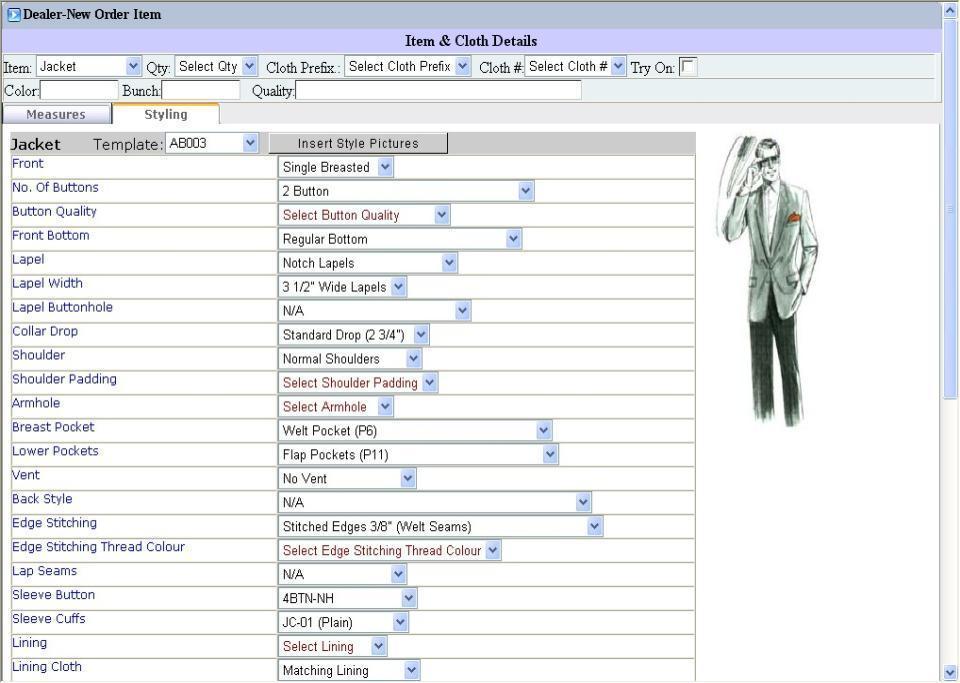Image resolution: width=960 pixels, height=683 pixels.
Task: Open the No. Of Buttons dropdown
Action: (x=406, y=191)
